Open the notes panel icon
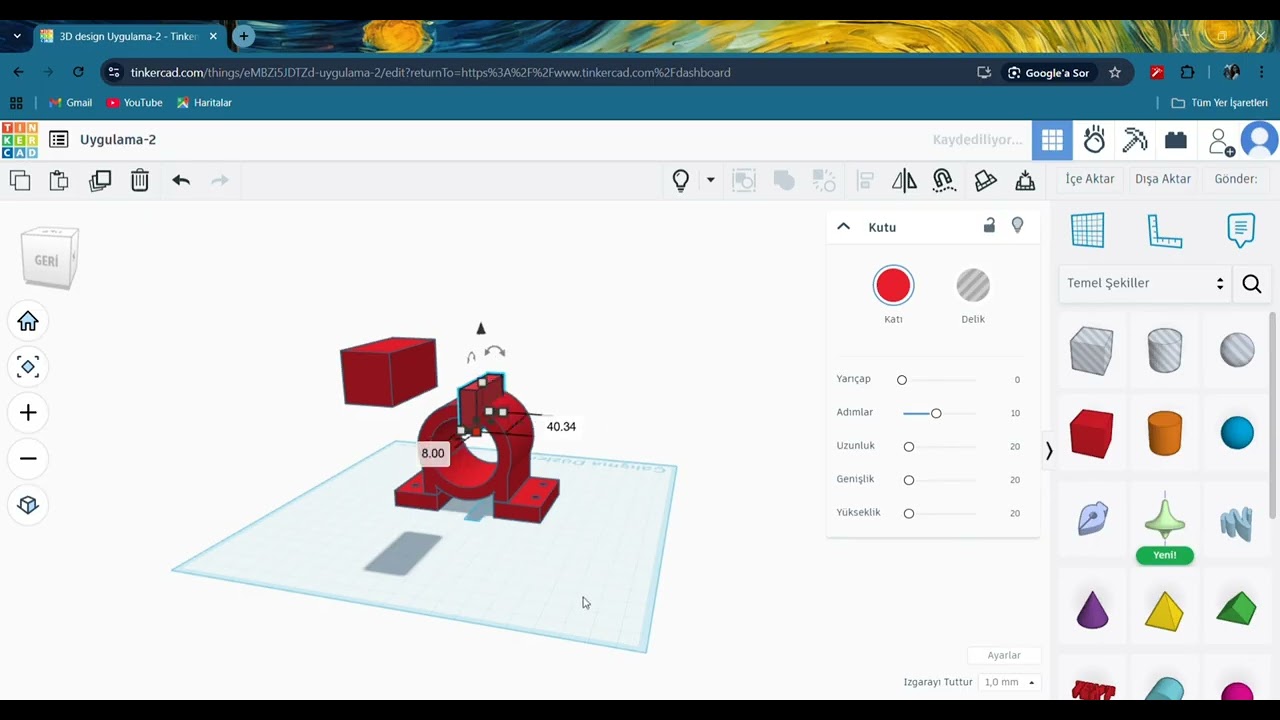This screenshot has height=720, width=1280. coord(1241,231)
